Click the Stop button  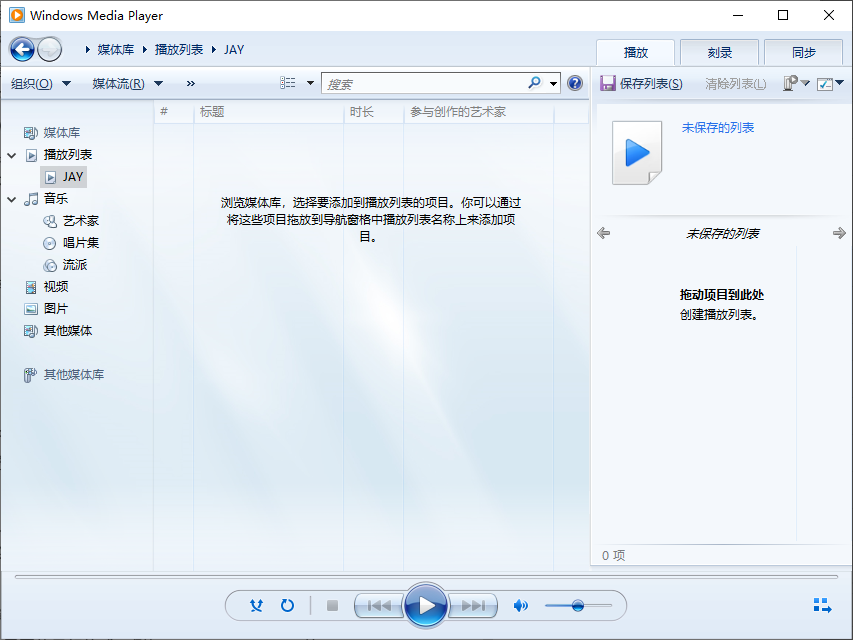332,605
